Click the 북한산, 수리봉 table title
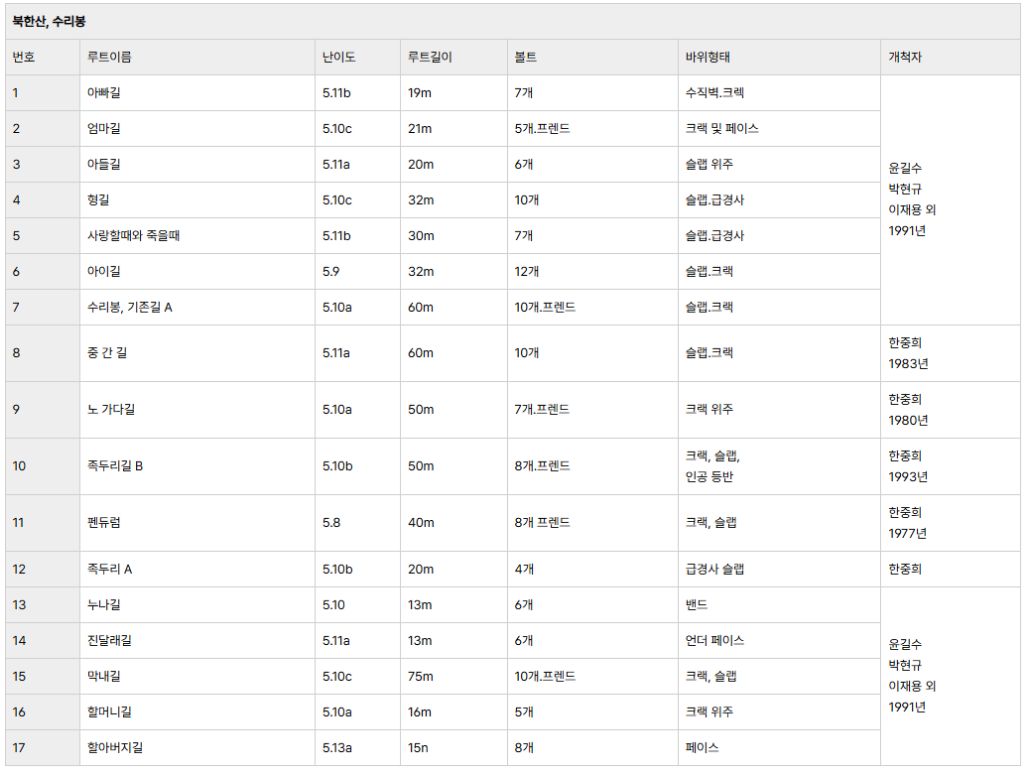Viewport: 1024px width, 769px height. (48, 21)
